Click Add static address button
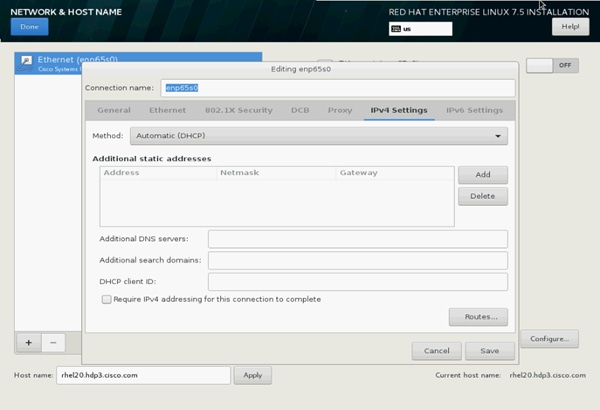 click(x=483, y=175)
